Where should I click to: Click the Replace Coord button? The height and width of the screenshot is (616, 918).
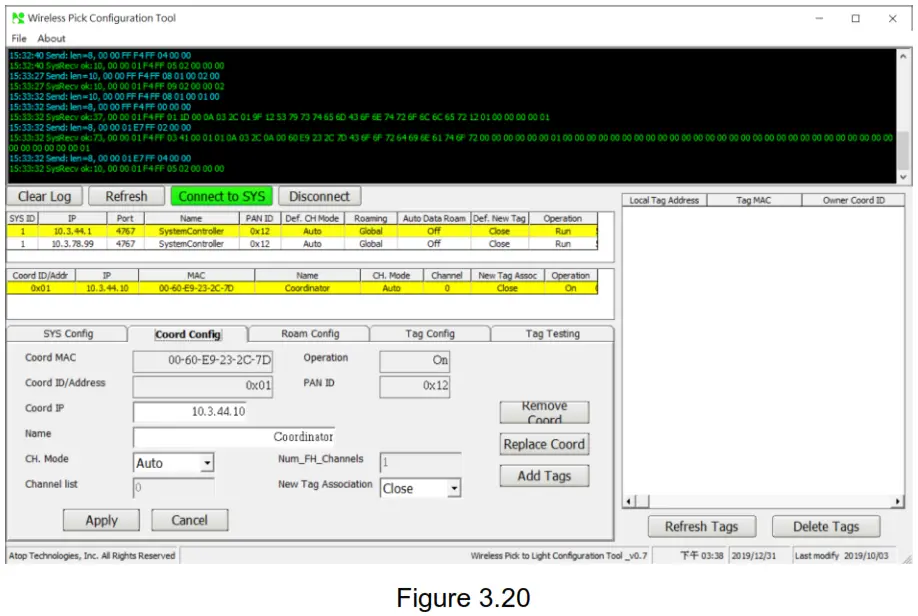pos(544,445)
